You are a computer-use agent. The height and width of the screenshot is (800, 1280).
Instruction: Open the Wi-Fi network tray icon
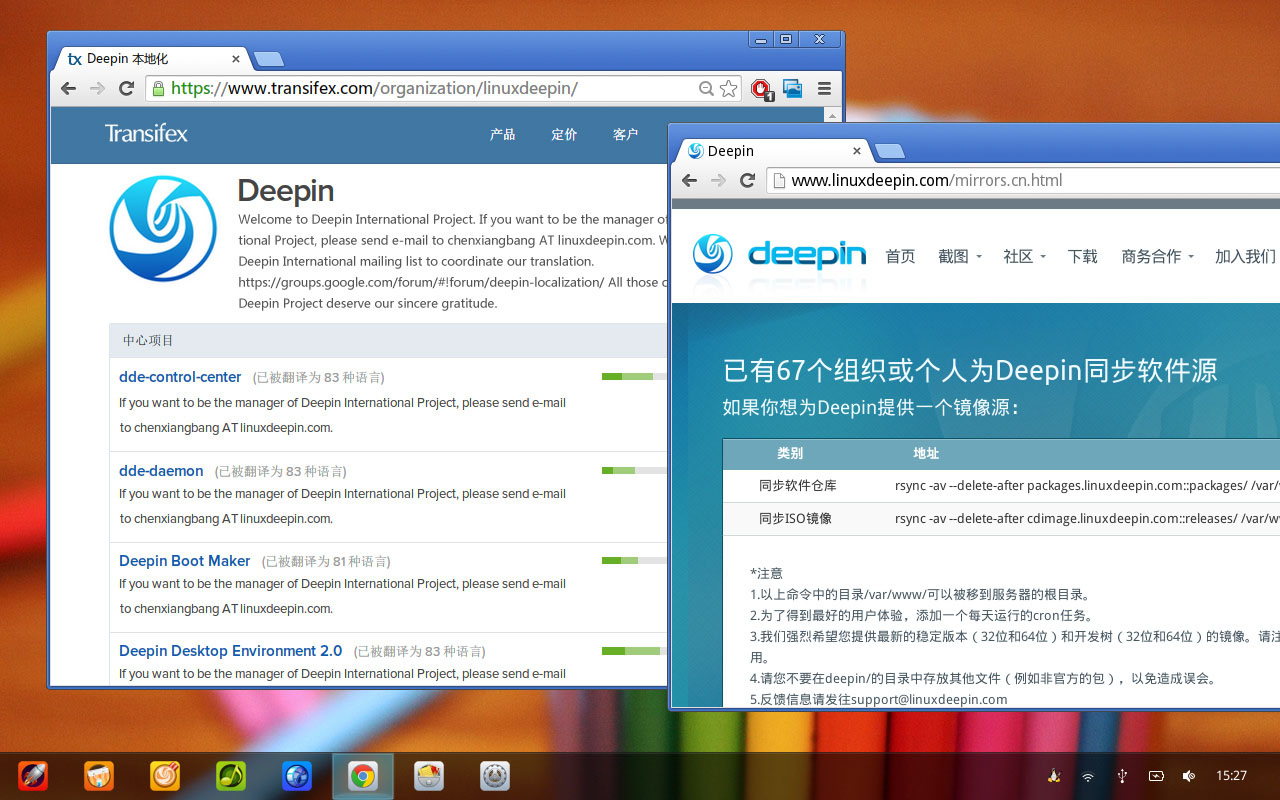tap(1088, 776)
